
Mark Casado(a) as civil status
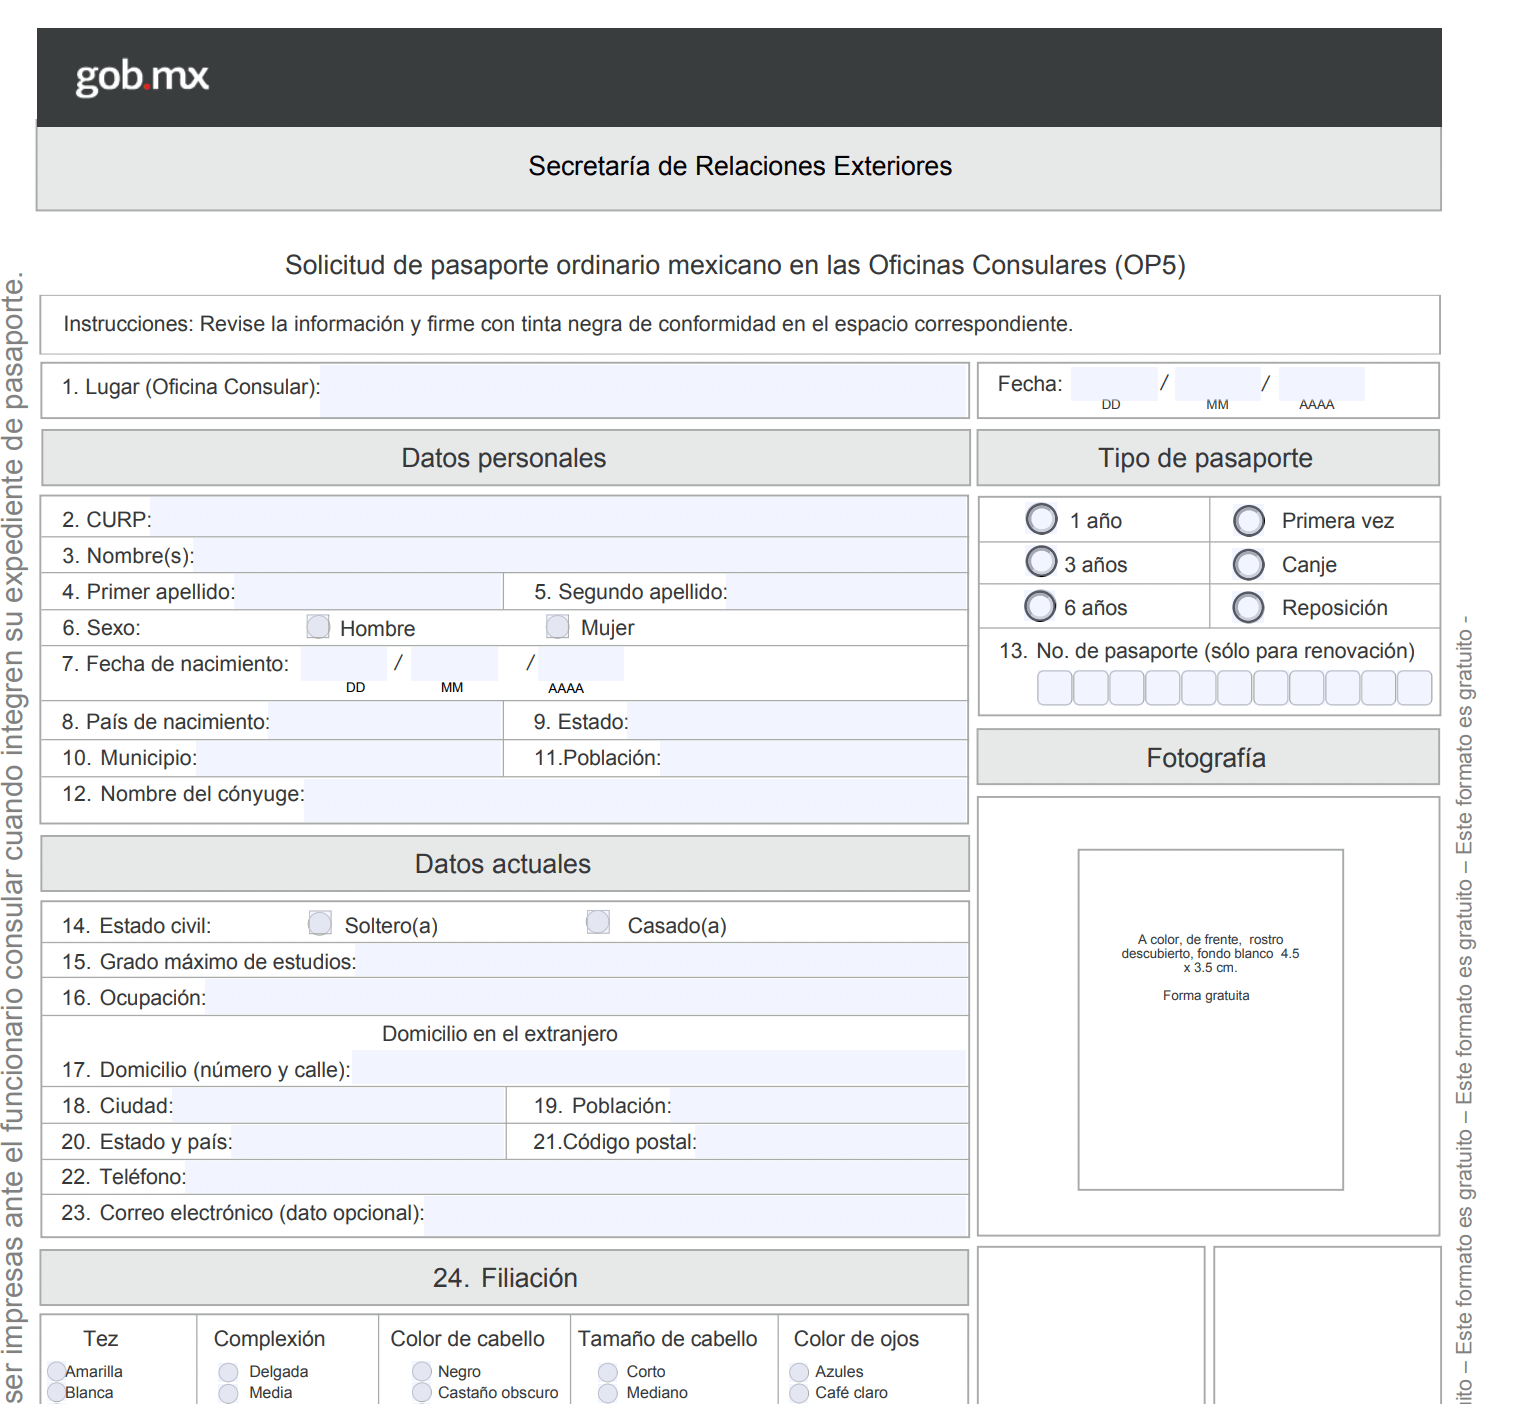(598, 922)
